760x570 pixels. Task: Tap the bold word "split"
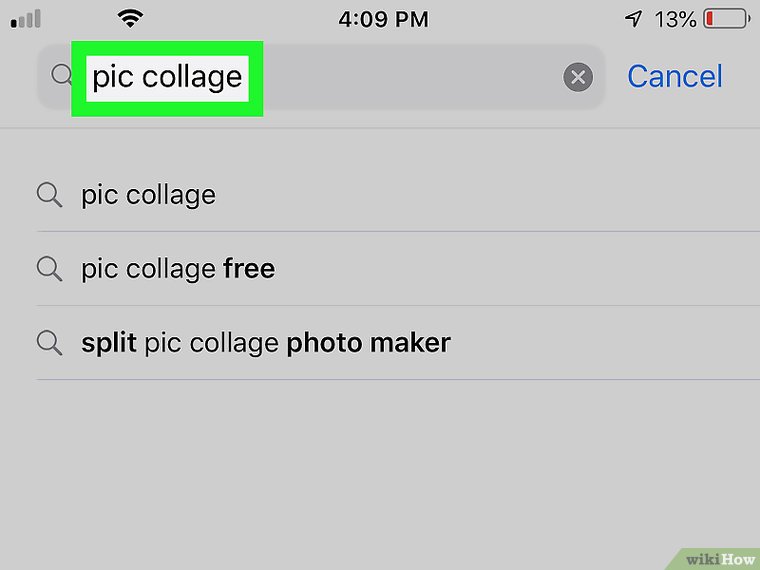[109, 343]
